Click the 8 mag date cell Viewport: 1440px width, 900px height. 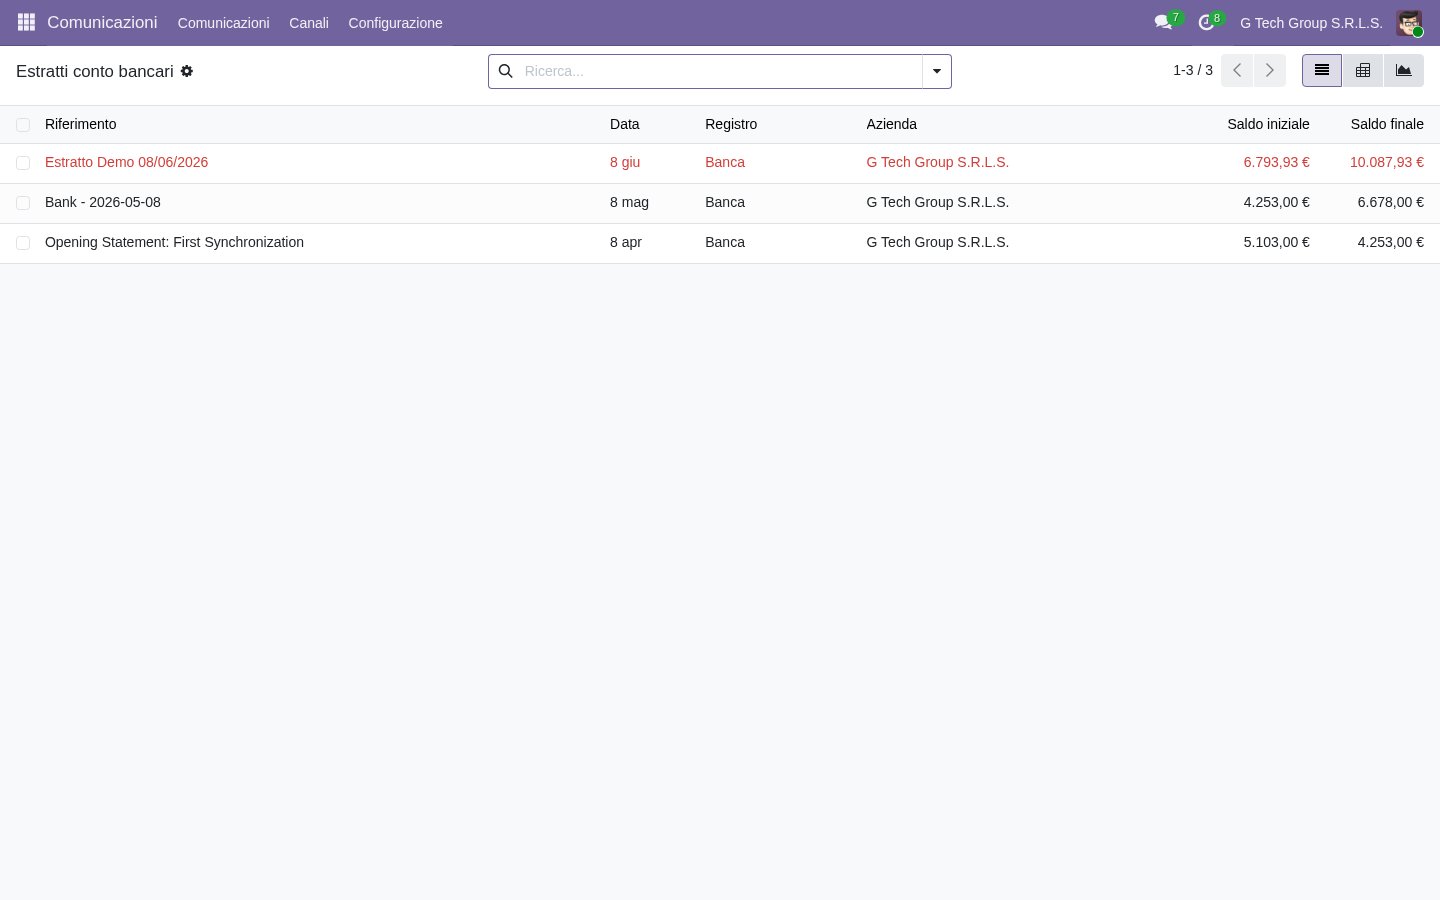click(x=629, y=202)
